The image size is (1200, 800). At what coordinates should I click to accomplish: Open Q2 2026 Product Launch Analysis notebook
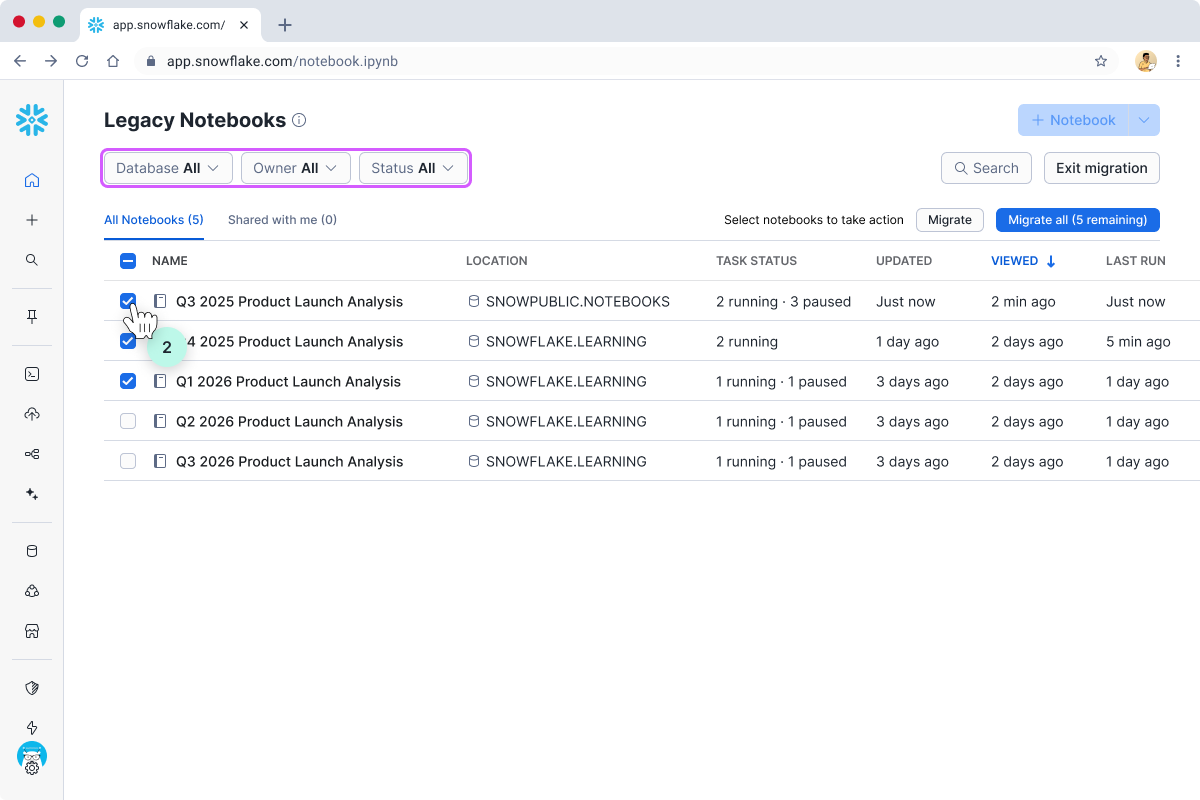(290, 421)
